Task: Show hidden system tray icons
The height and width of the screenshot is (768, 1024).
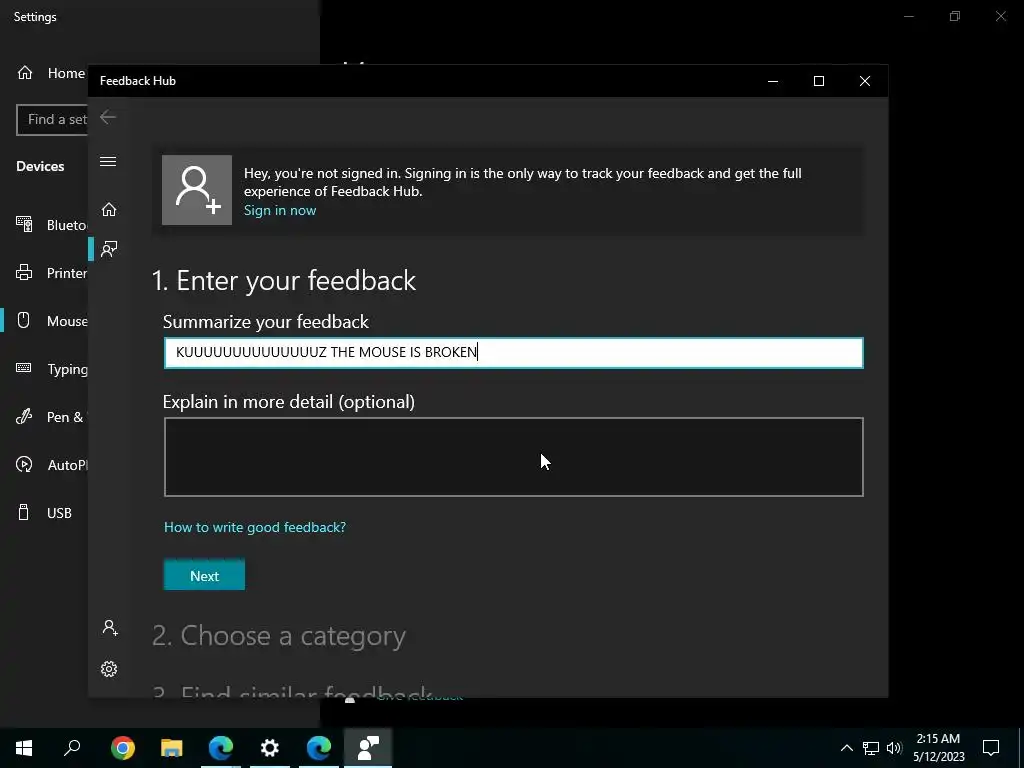Action: (x=846, y=748)
